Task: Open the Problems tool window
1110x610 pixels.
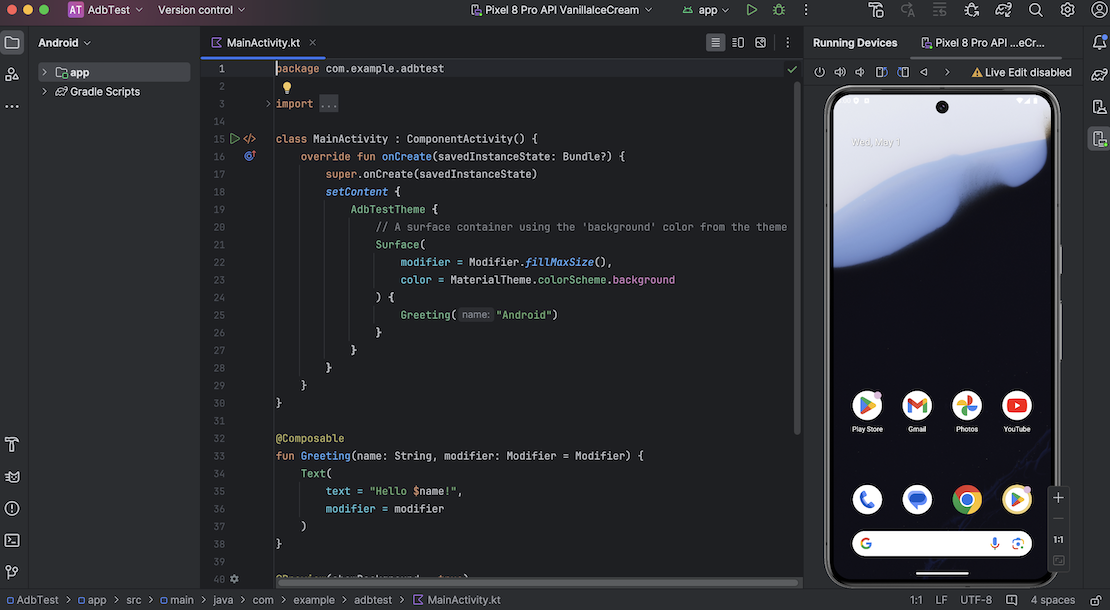Action: (12, 508)
